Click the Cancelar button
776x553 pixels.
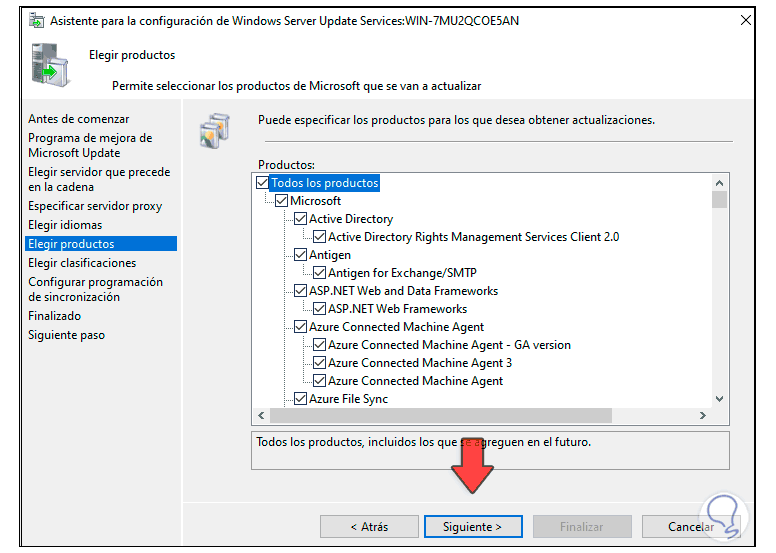coord(691,527)
